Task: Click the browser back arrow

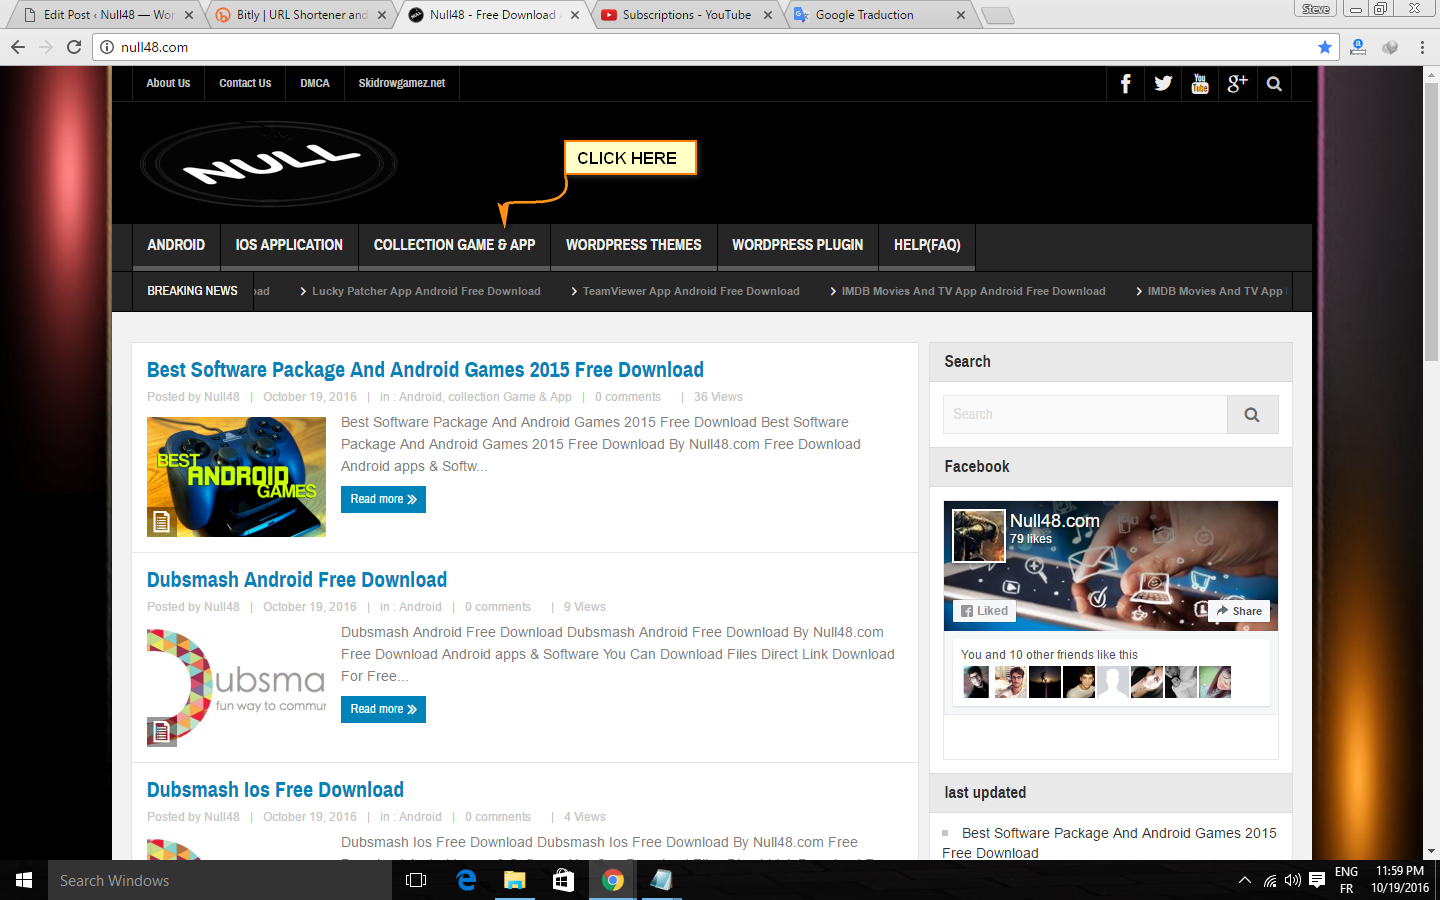Action: (x=18, y=47)
